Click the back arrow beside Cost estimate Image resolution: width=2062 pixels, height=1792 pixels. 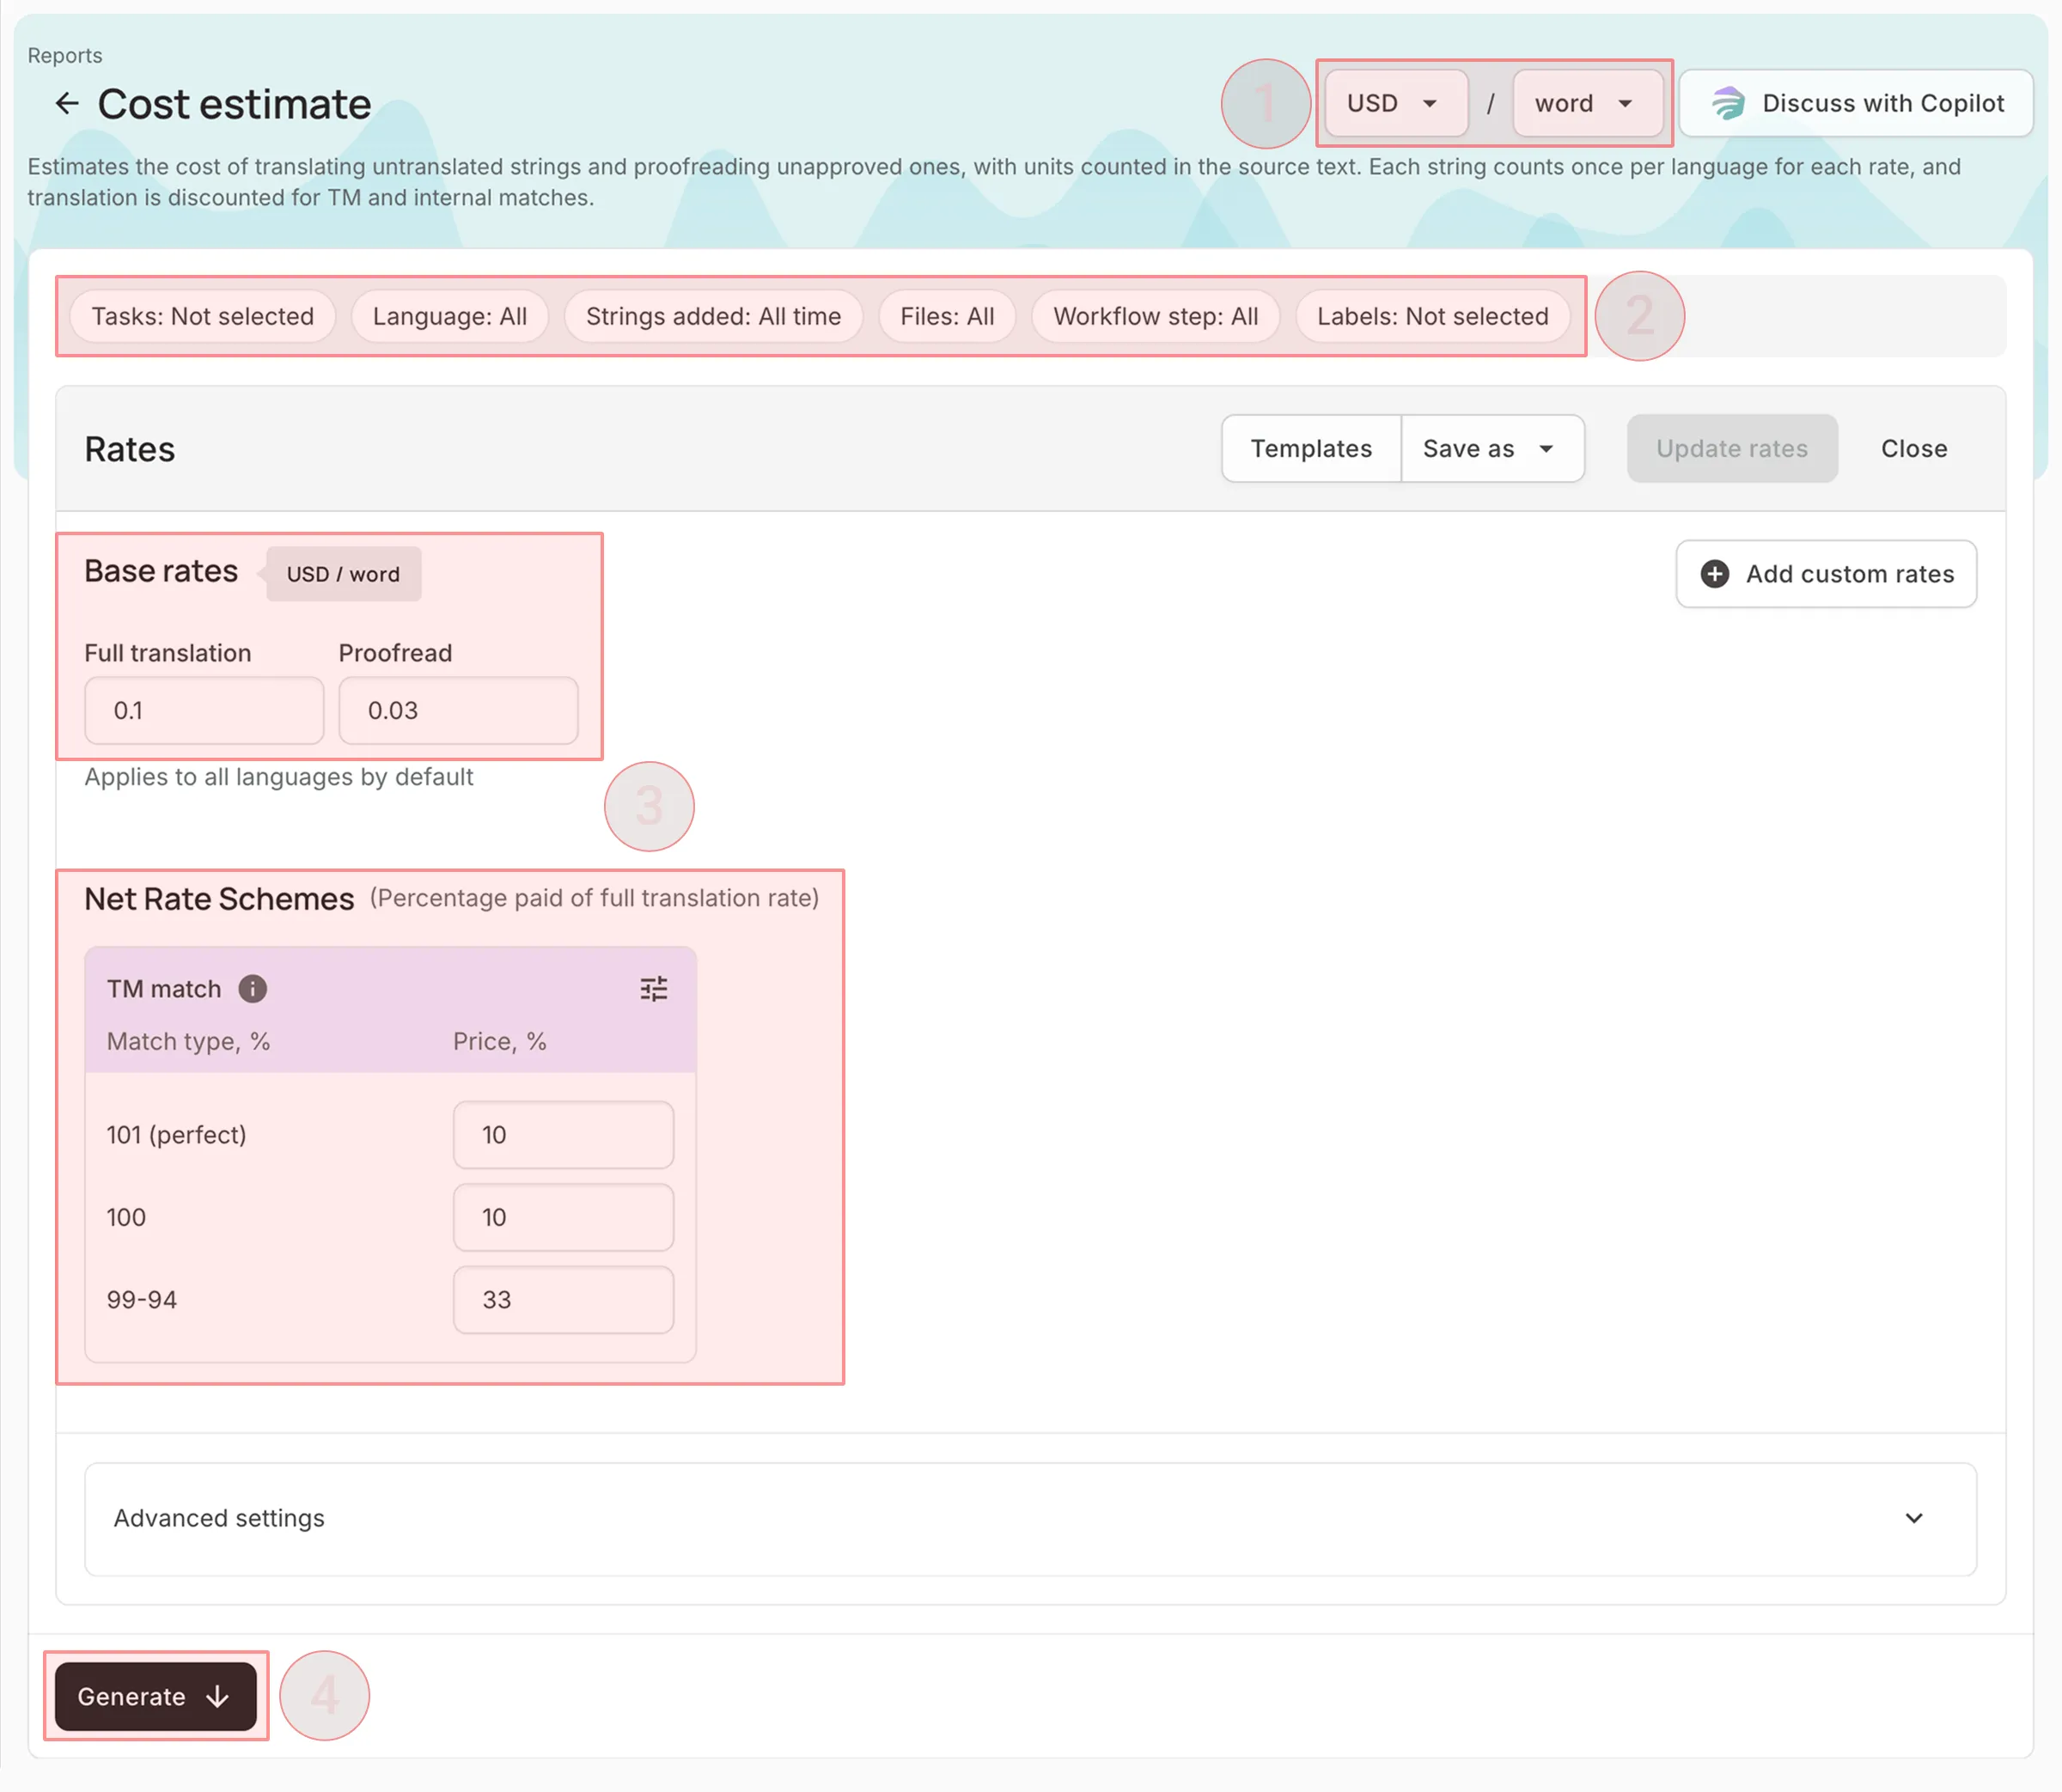[x=67, y=103]
